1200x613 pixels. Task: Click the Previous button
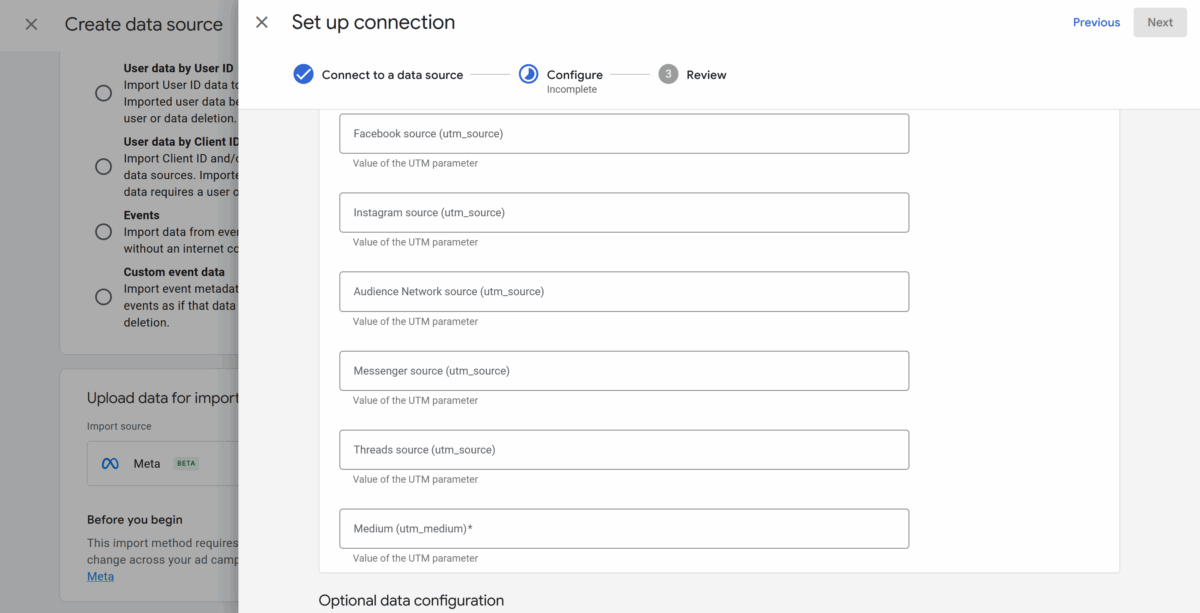coord(1096,22)
